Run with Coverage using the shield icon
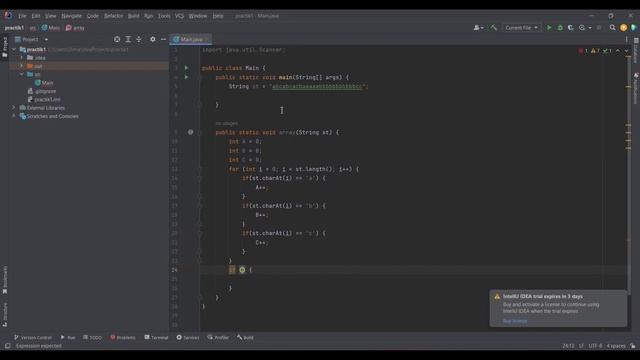 [571, 28]
